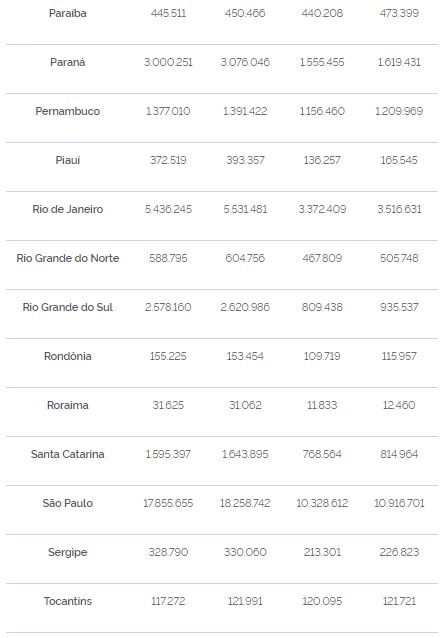
Task: Click the Rio Grande do Norte label
Action: 68,258
